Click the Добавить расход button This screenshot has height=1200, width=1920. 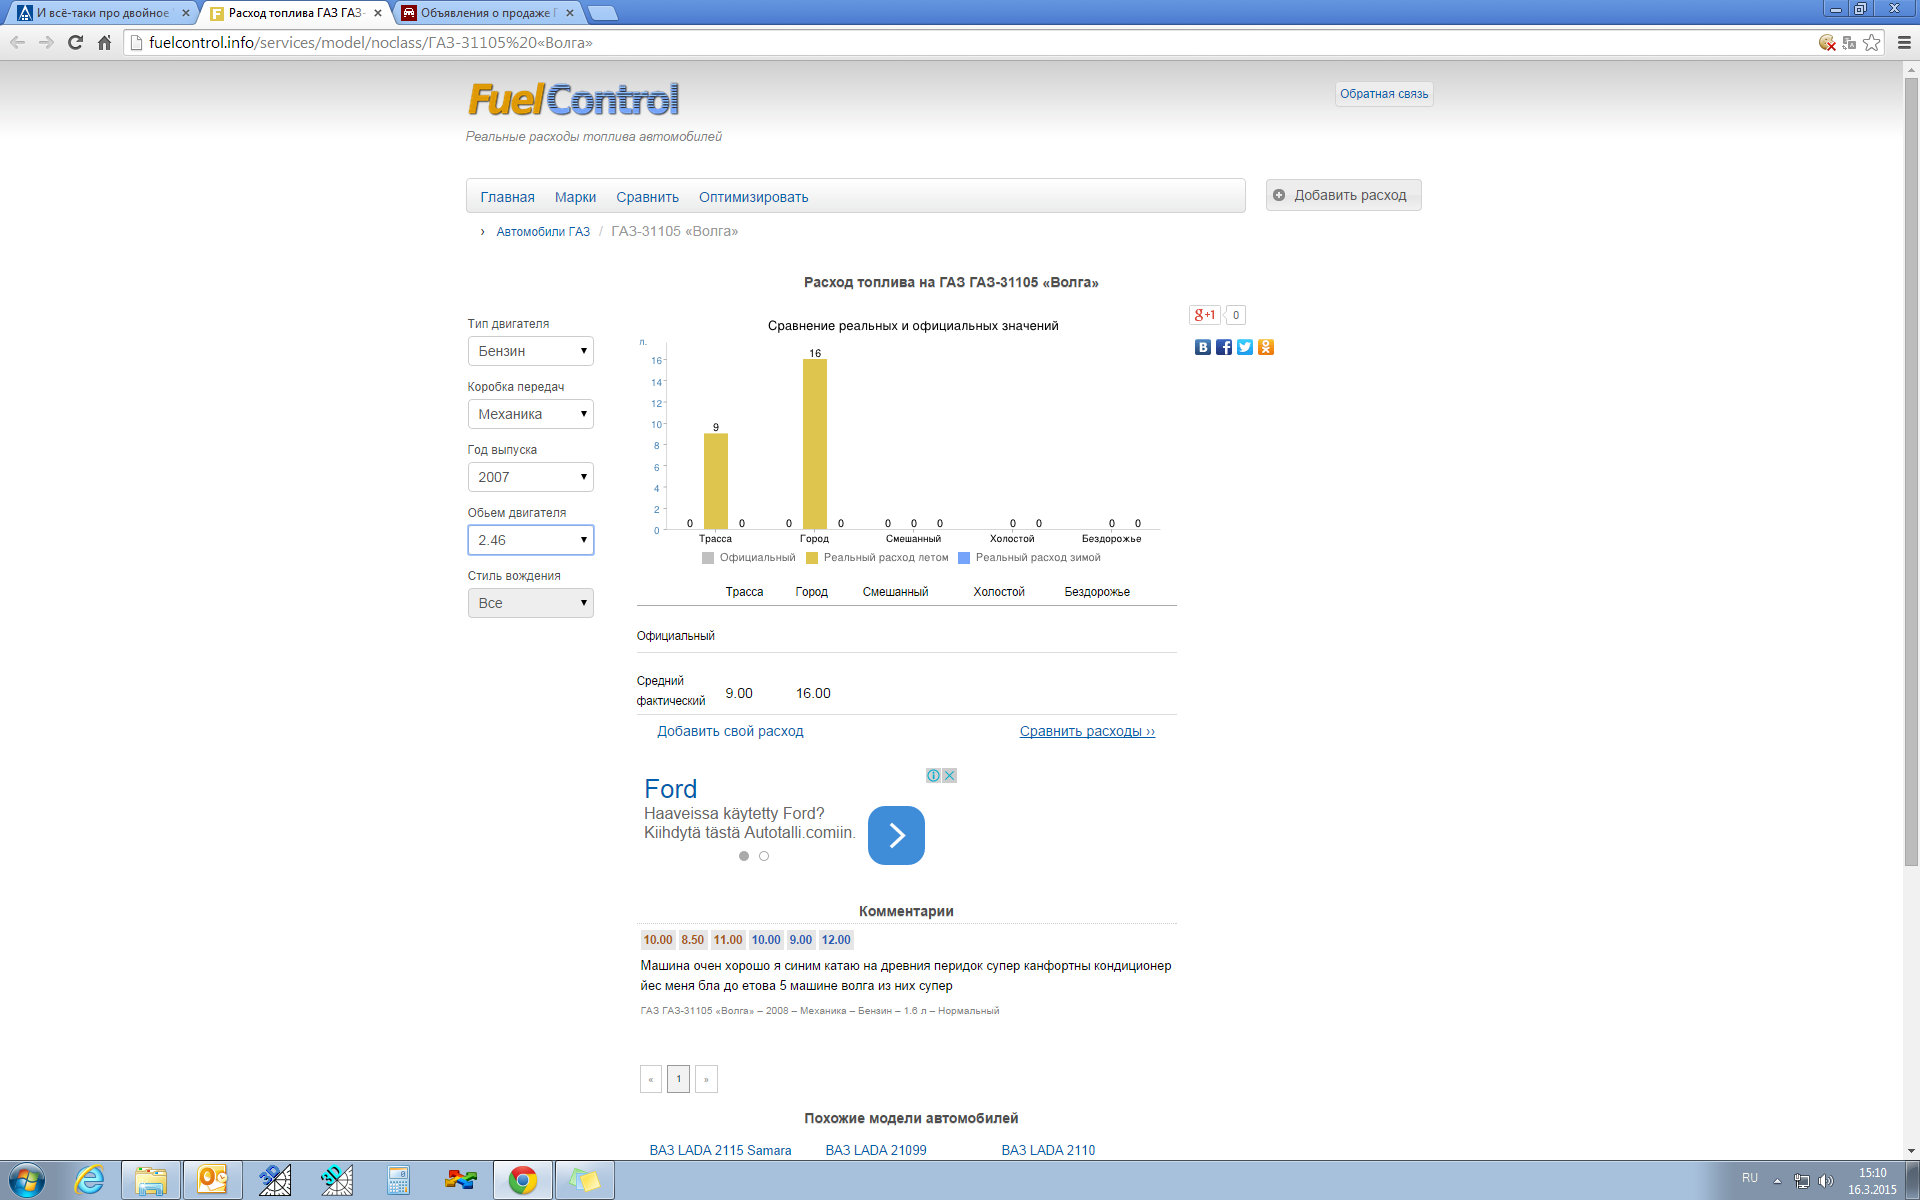pyautogui.click(x=1343, y=195)
